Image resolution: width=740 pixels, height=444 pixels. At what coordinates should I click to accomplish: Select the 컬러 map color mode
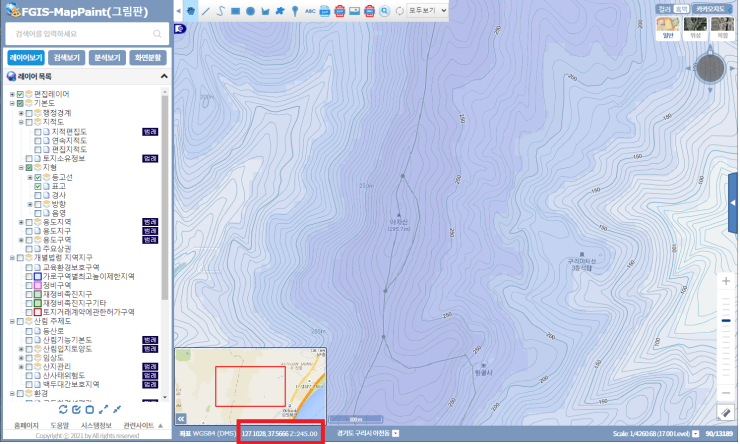[x=664, y=9]
